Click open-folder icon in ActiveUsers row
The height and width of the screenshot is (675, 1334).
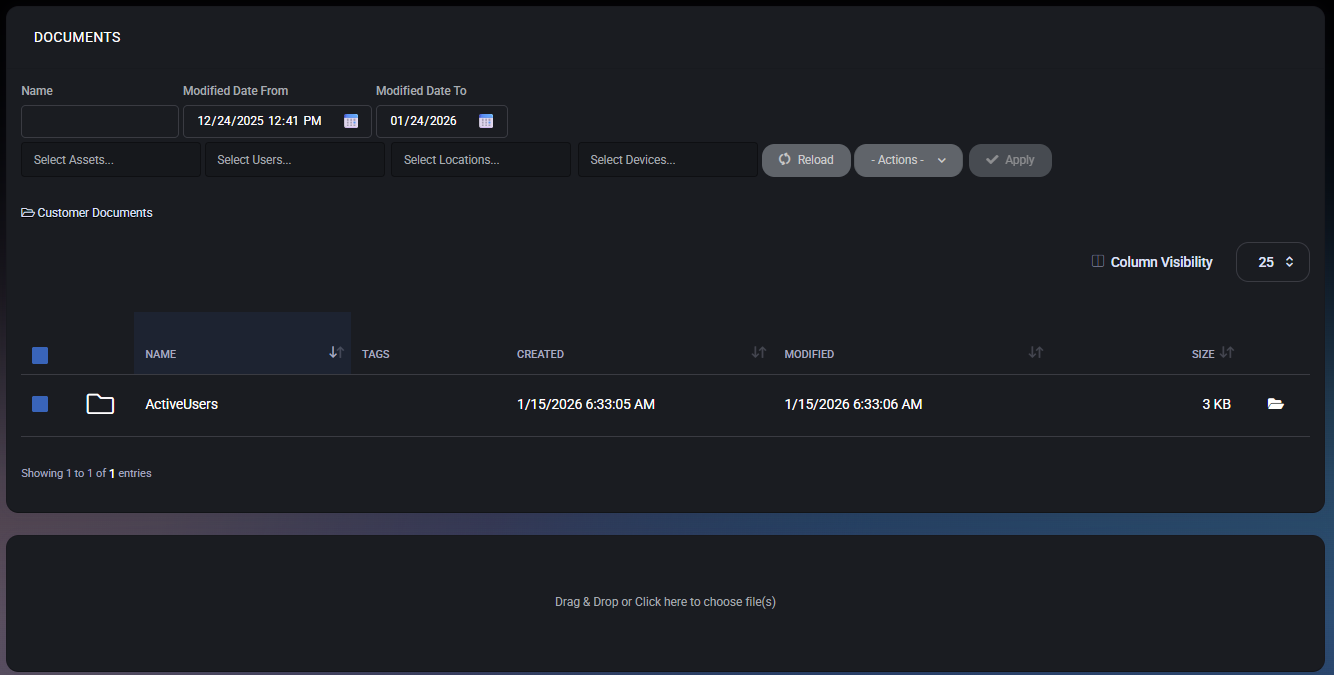pos(1275,404)
